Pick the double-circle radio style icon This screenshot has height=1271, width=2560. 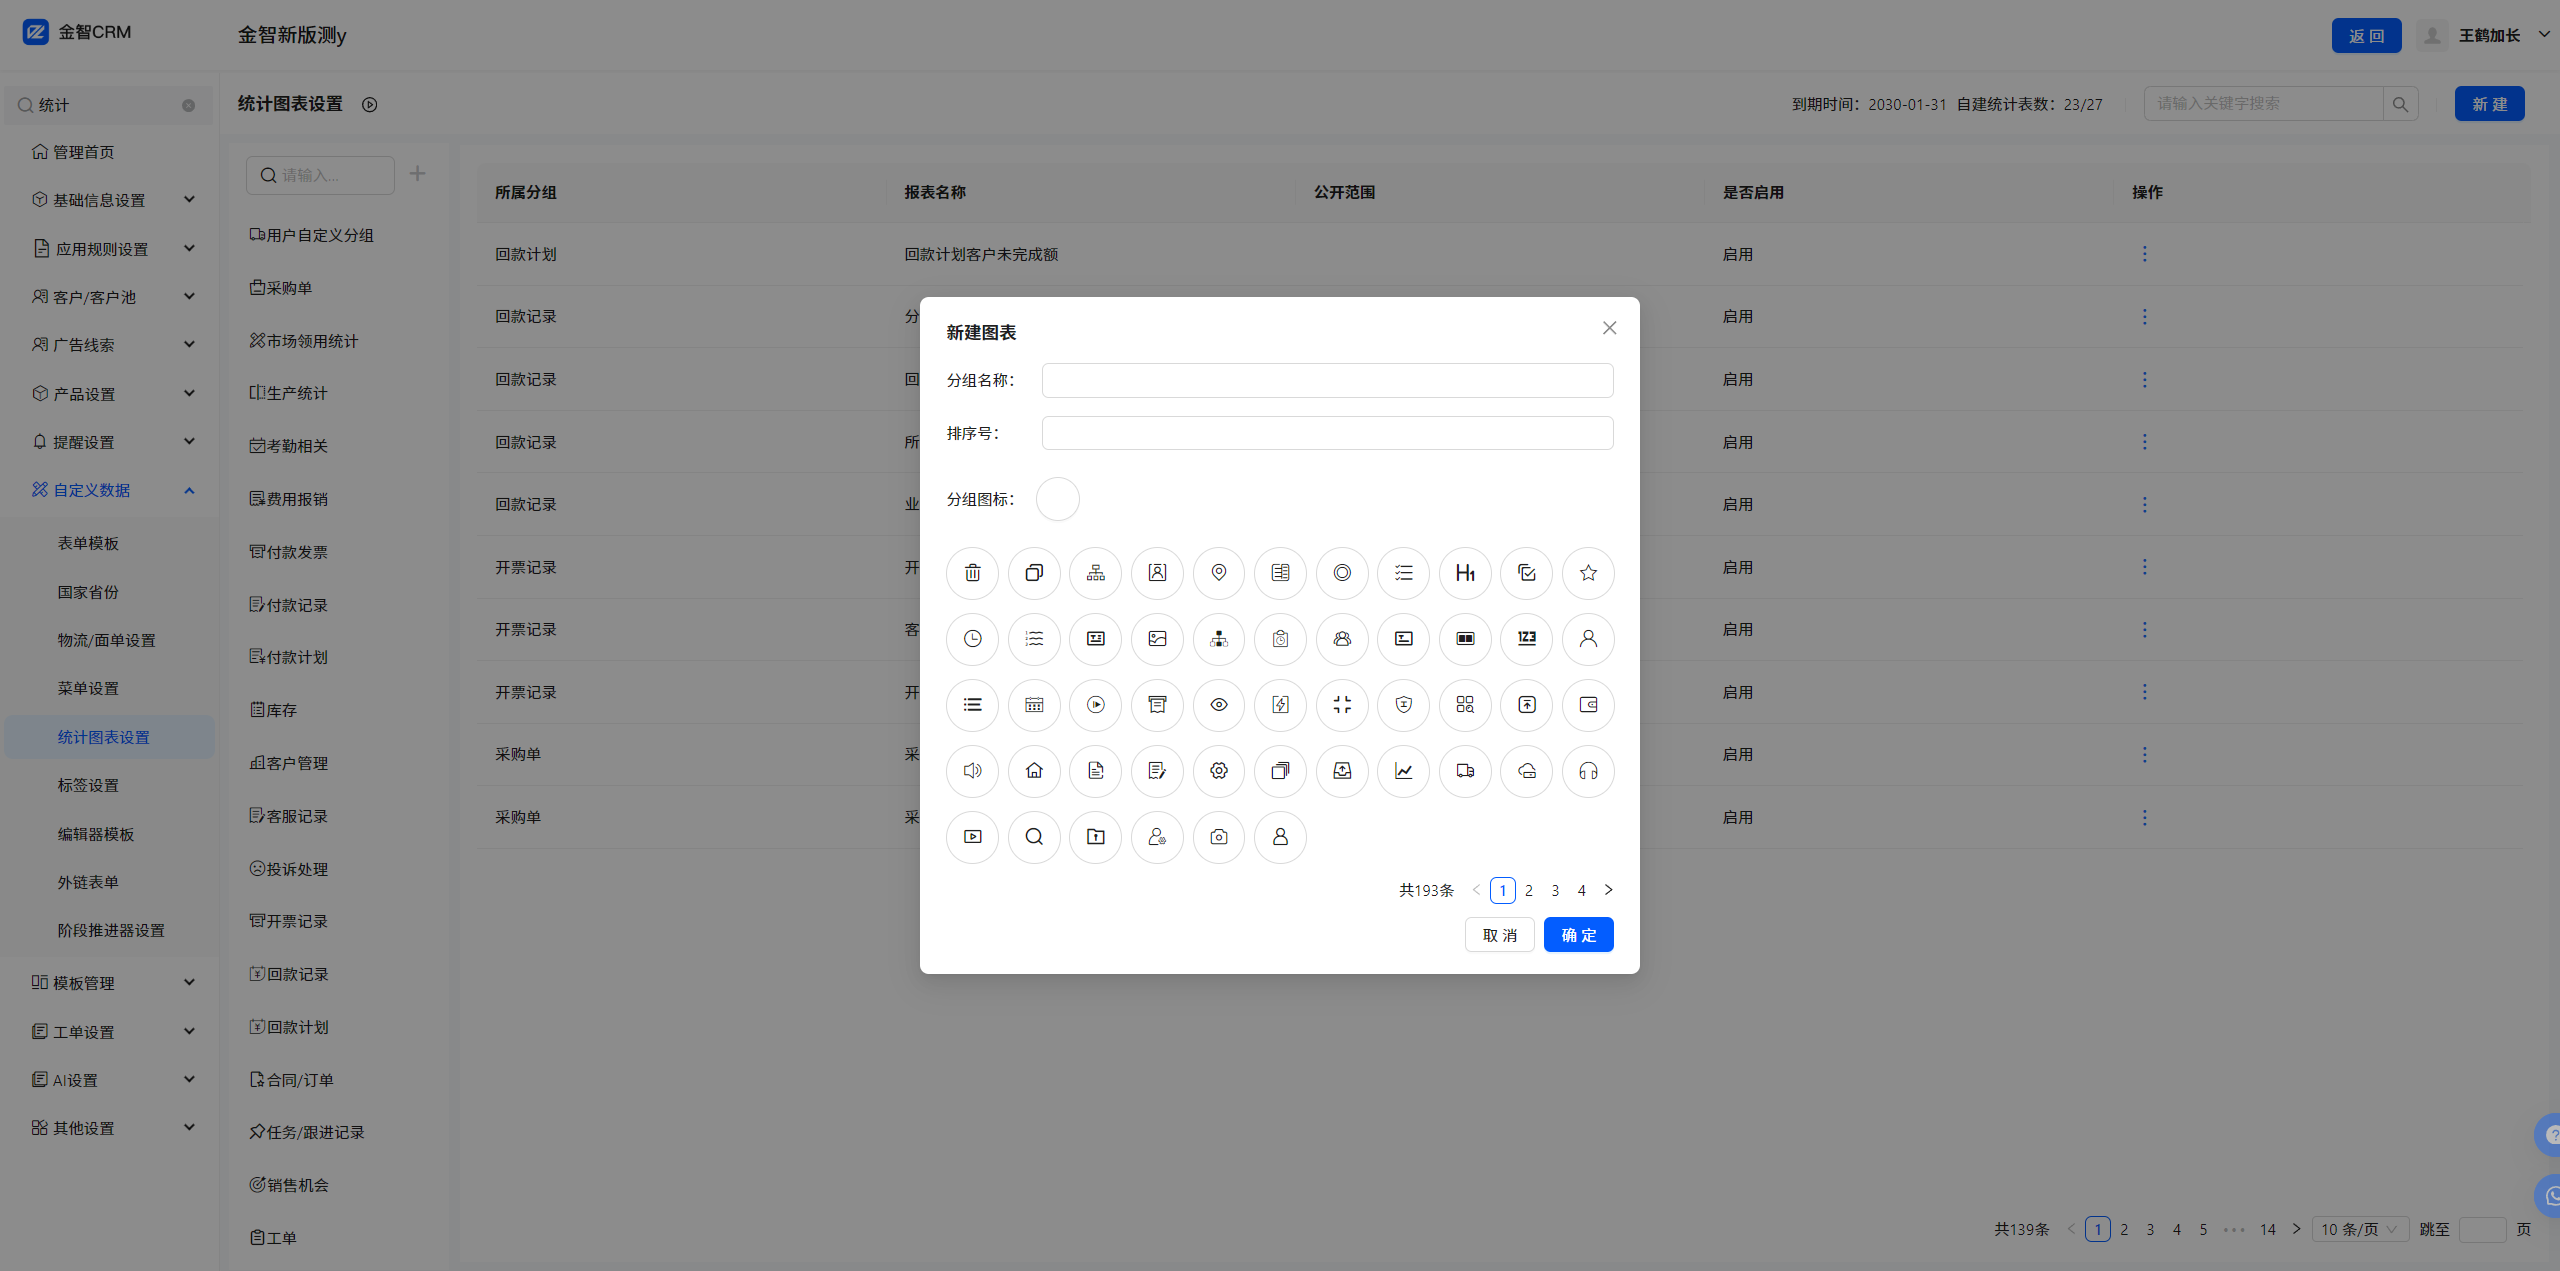pyautogui.click(x=1342, y=573)
